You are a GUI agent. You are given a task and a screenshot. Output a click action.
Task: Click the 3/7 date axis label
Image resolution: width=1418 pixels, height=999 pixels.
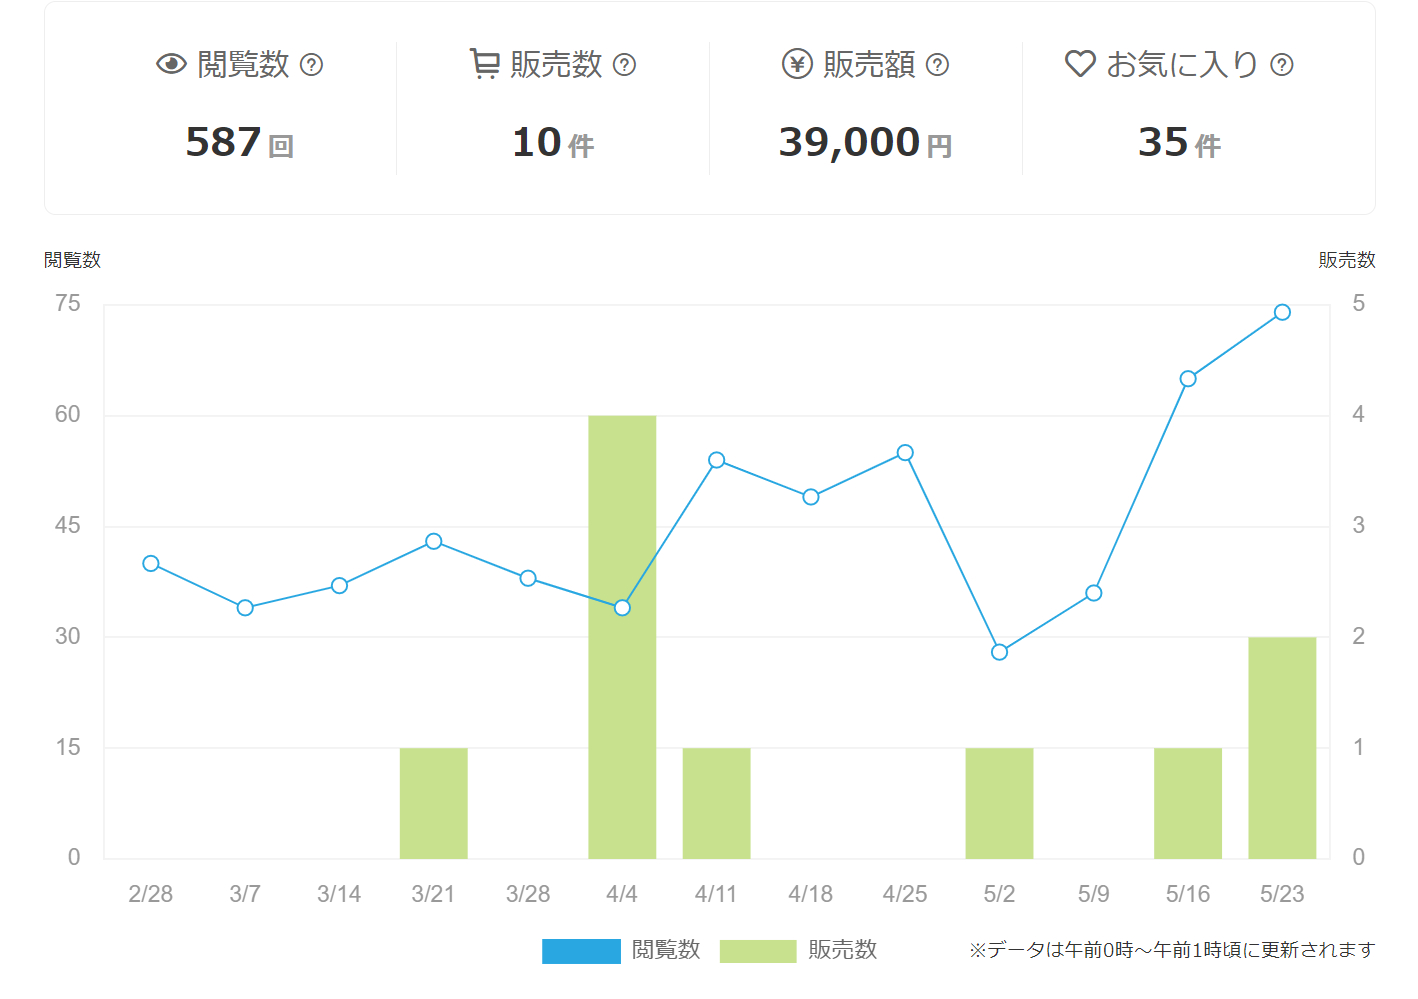(245, 894)
